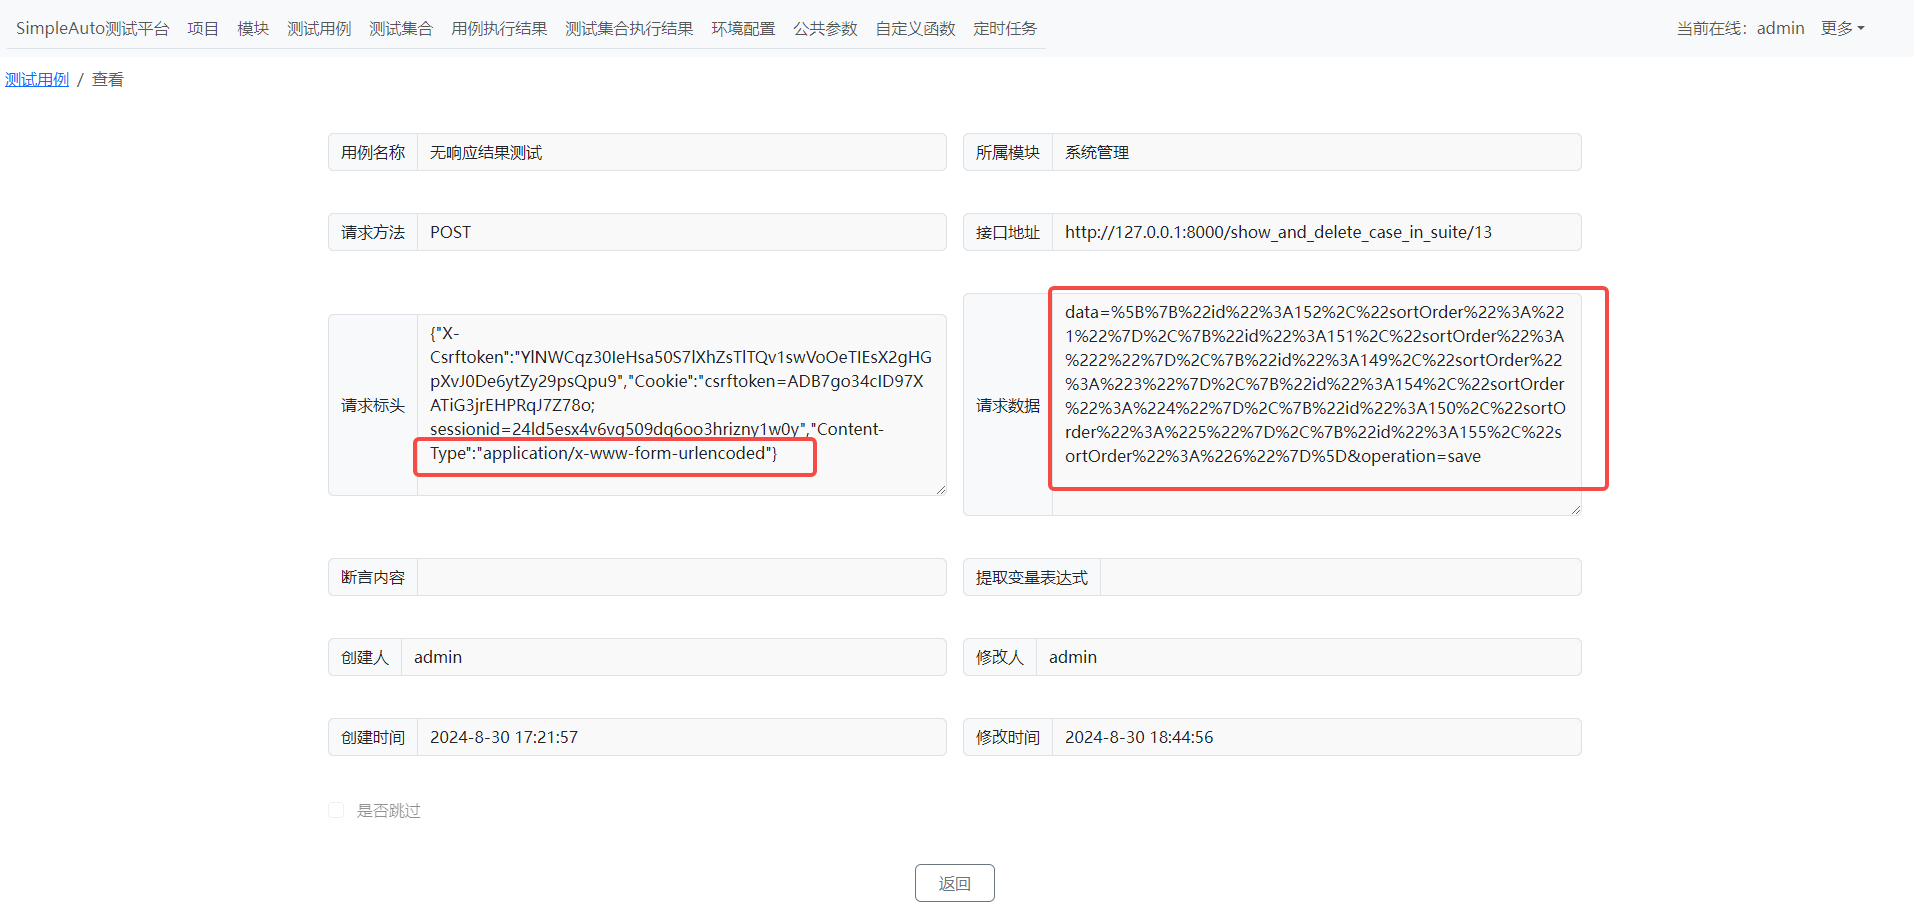Image resolution: width=1914 pixels, height=904 pixels.
Task: Toggle the 是否跳过 checkbox
Action: click(x=336, y=810)
